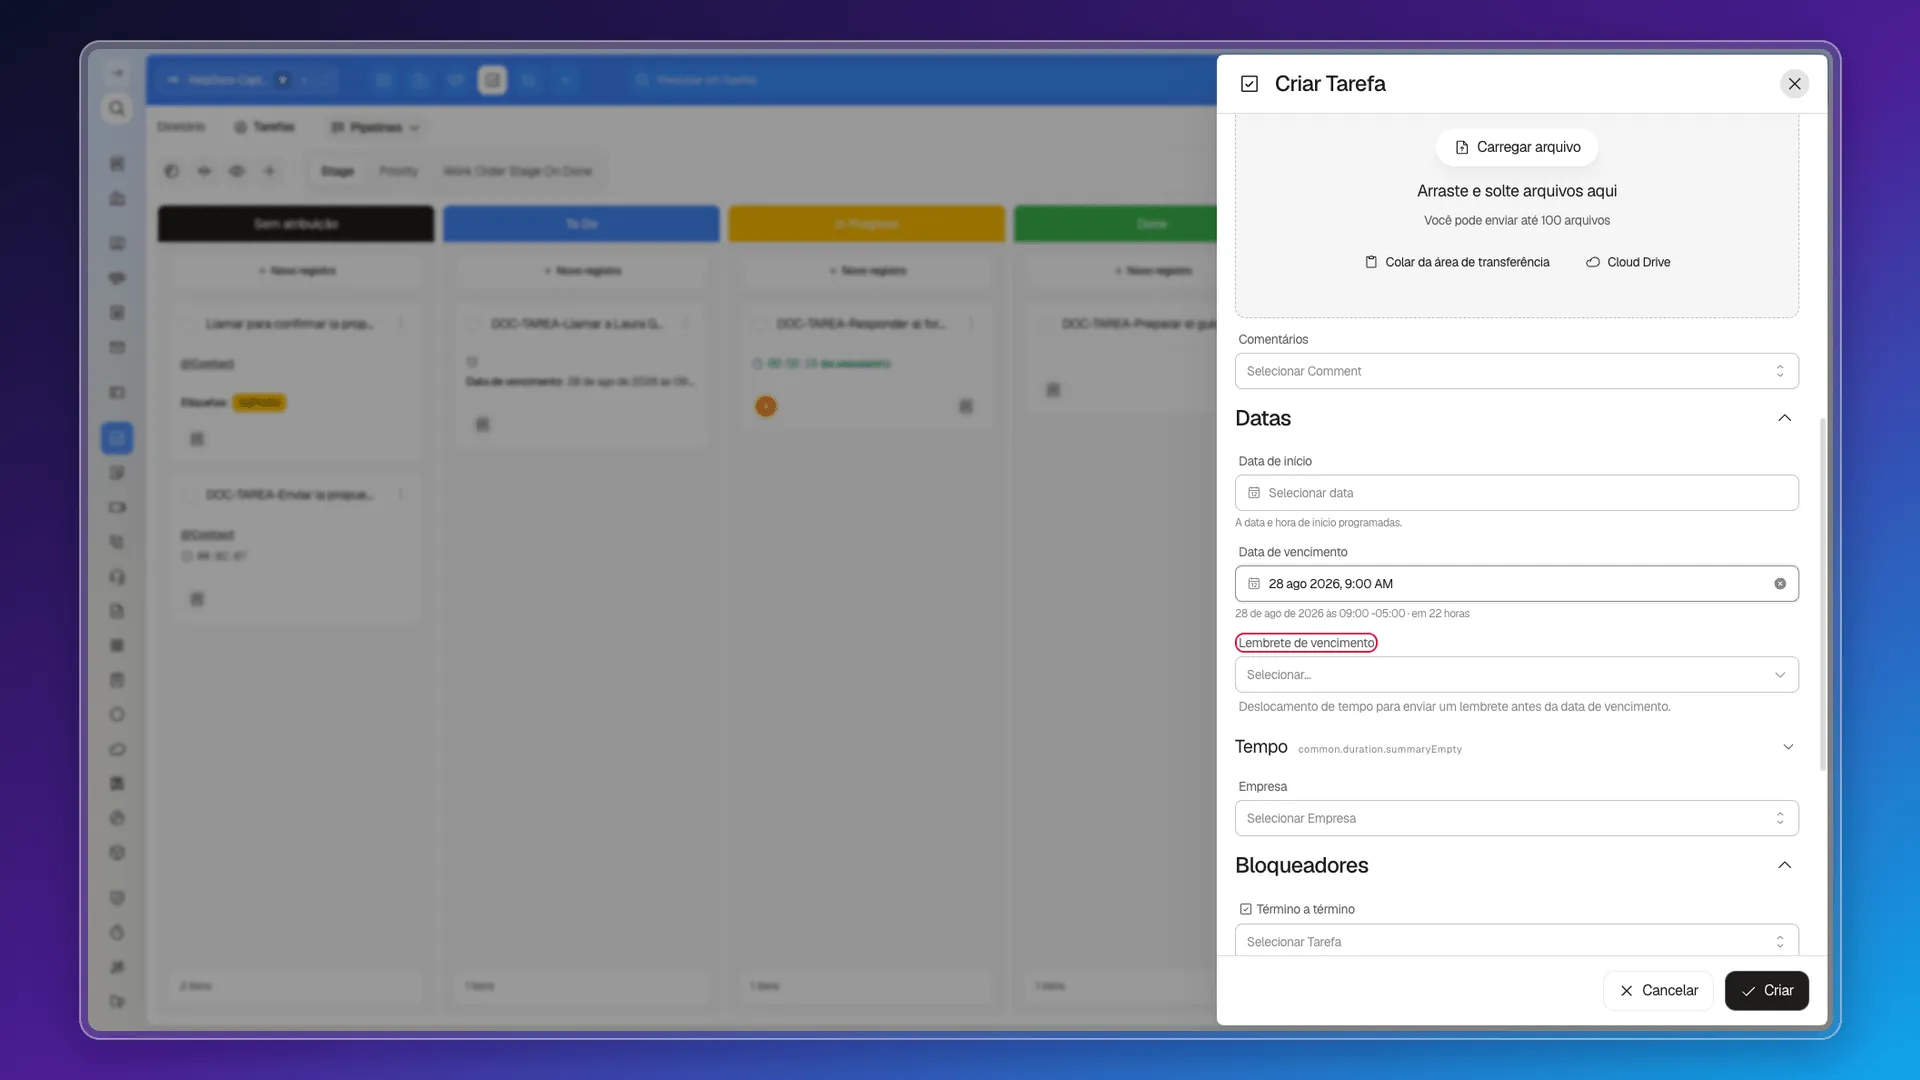Click the search icon in left sidebar
The width and height of the screenshot is (1920, 1080).
pos(117,108)
